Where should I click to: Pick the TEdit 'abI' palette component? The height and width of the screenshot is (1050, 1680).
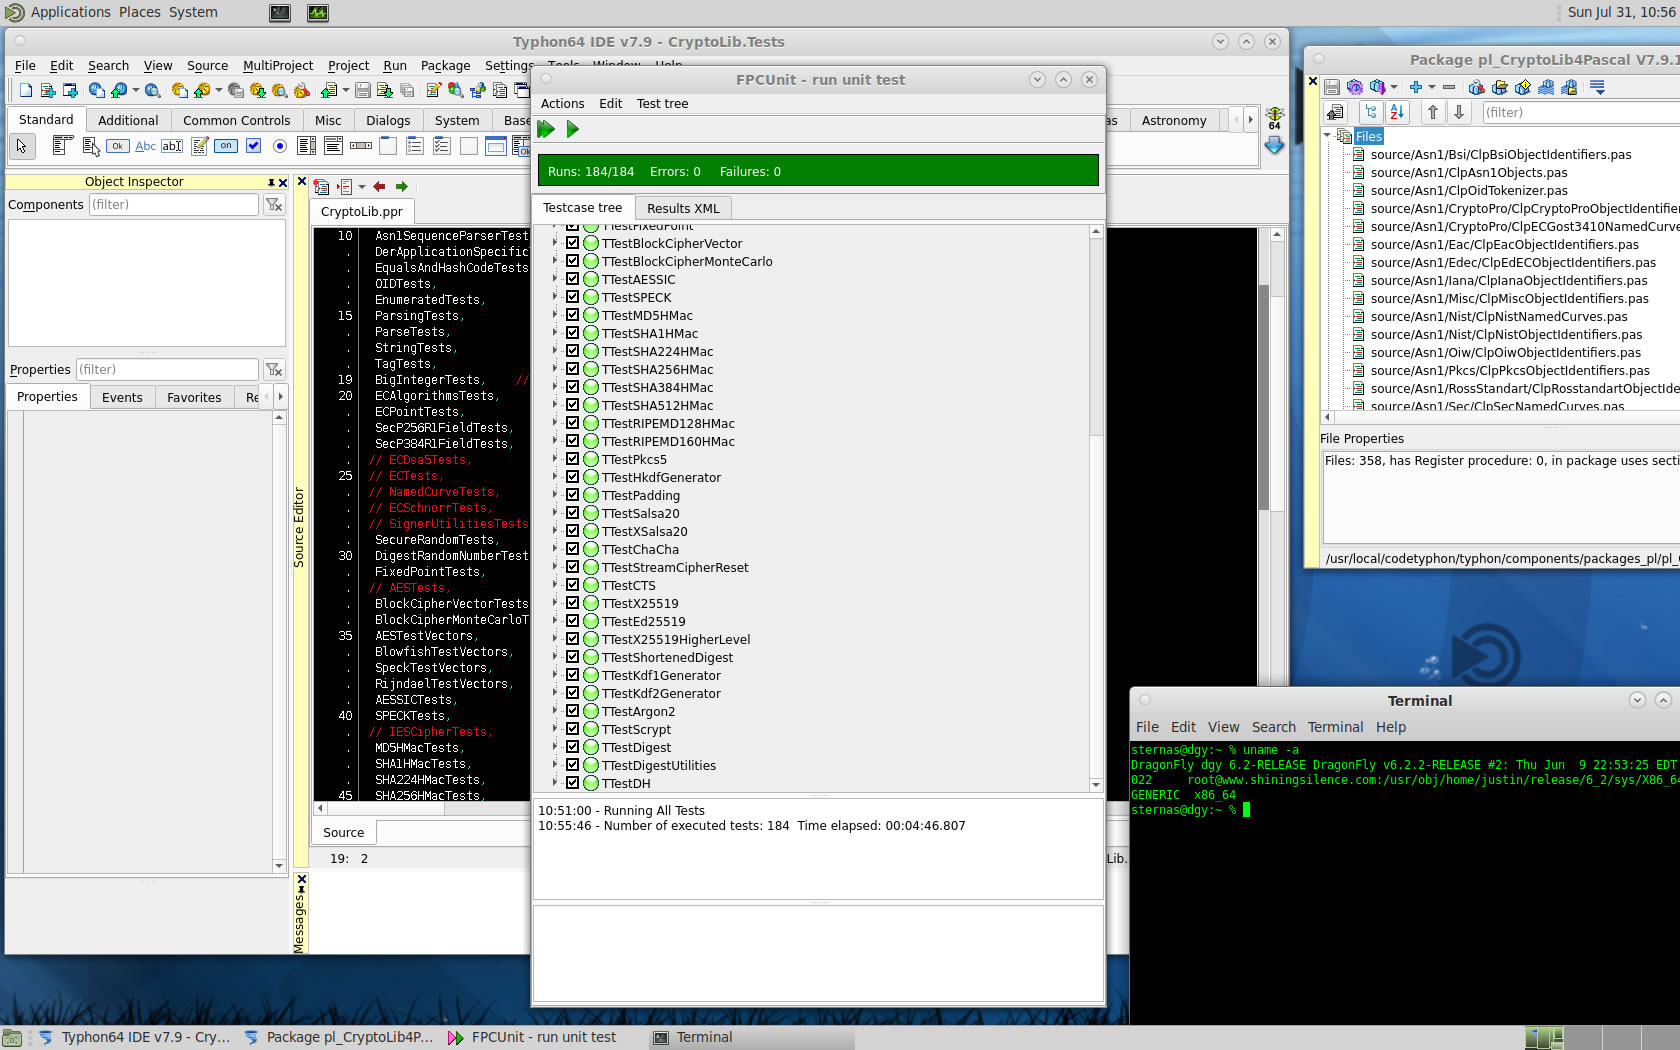pyautogui.click(x=172, y=146)
